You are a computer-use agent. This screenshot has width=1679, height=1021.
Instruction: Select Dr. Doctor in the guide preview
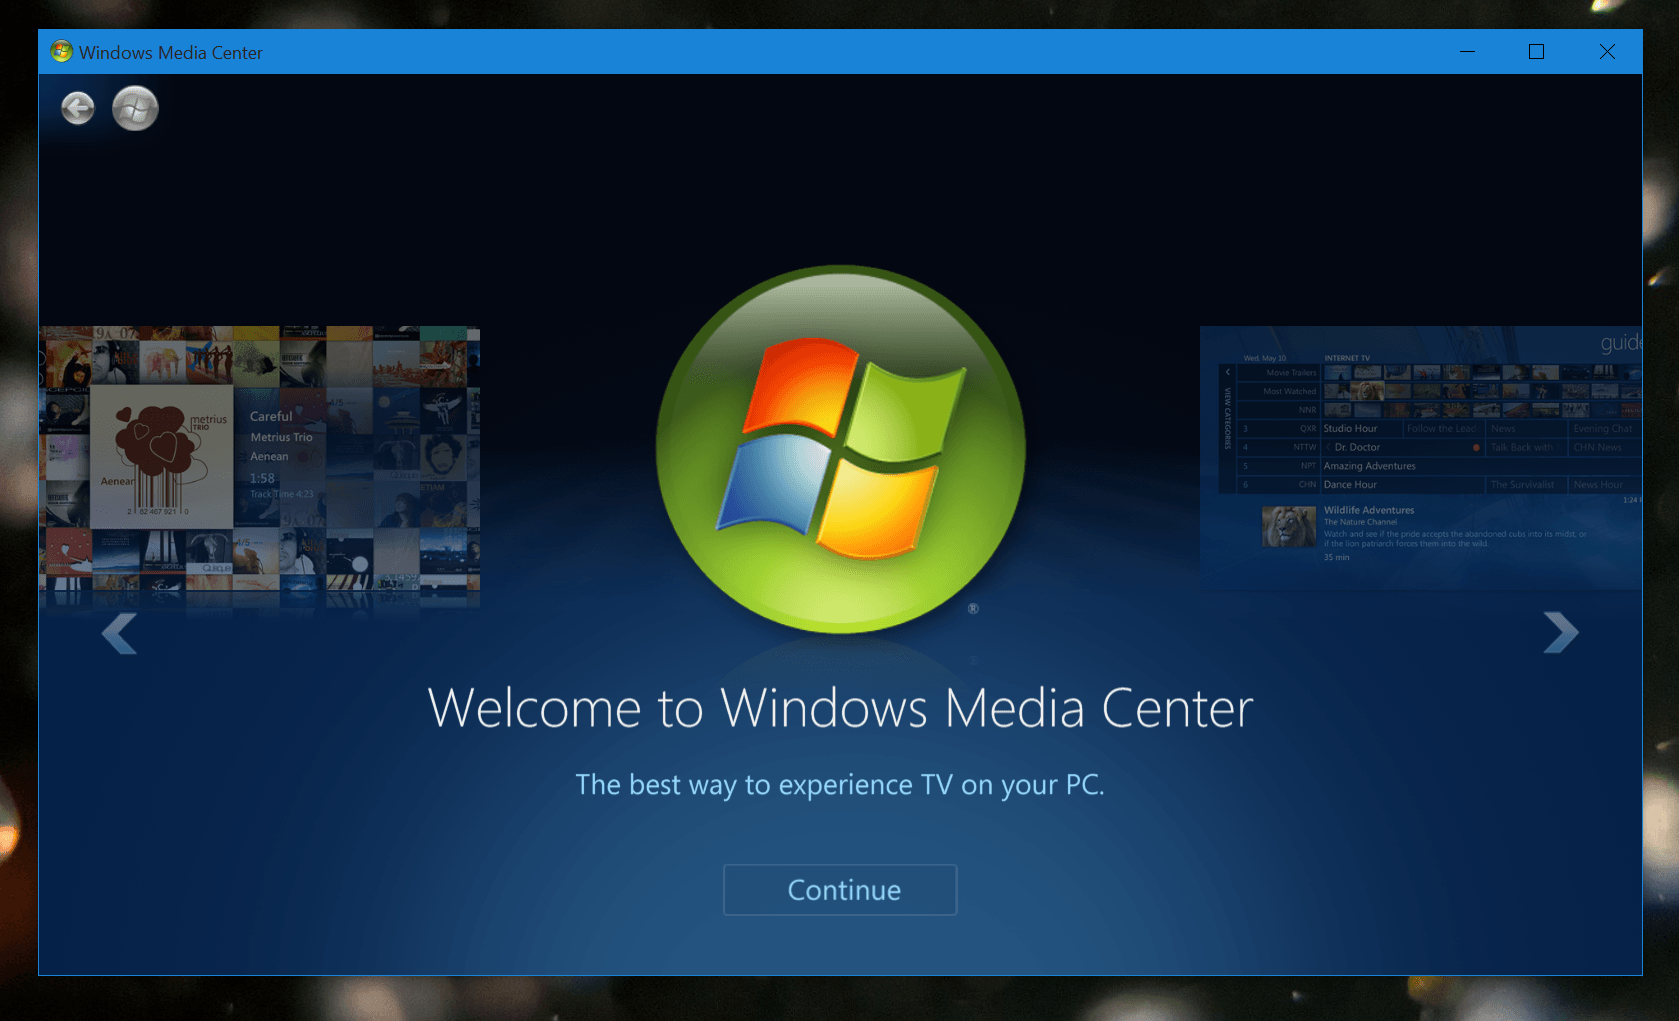tap(1356, 448)
